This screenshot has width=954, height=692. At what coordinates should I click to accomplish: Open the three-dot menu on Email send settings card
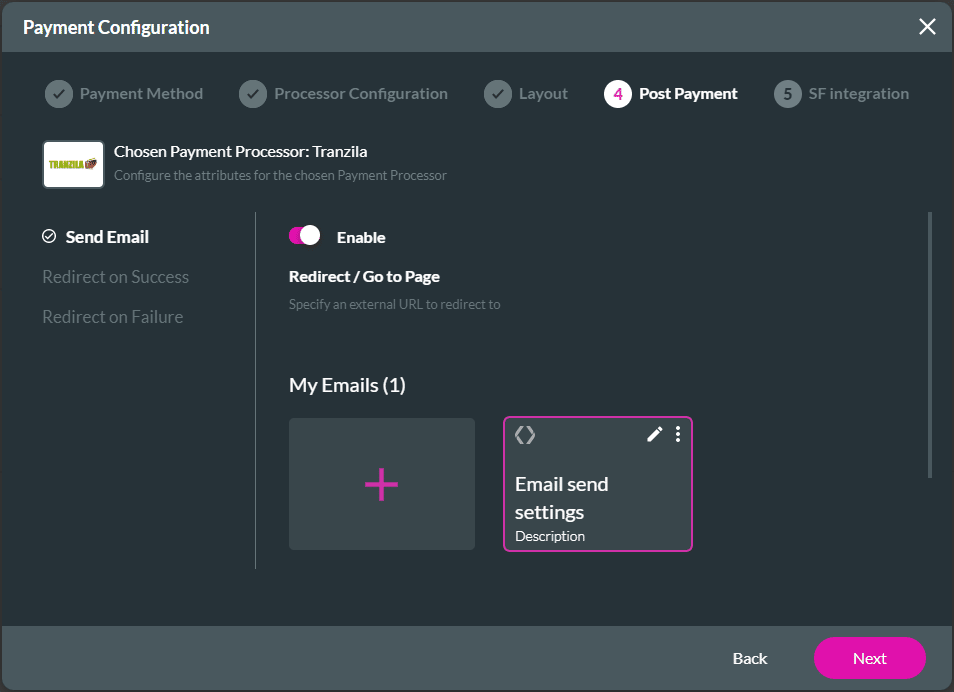coord(678,434)
